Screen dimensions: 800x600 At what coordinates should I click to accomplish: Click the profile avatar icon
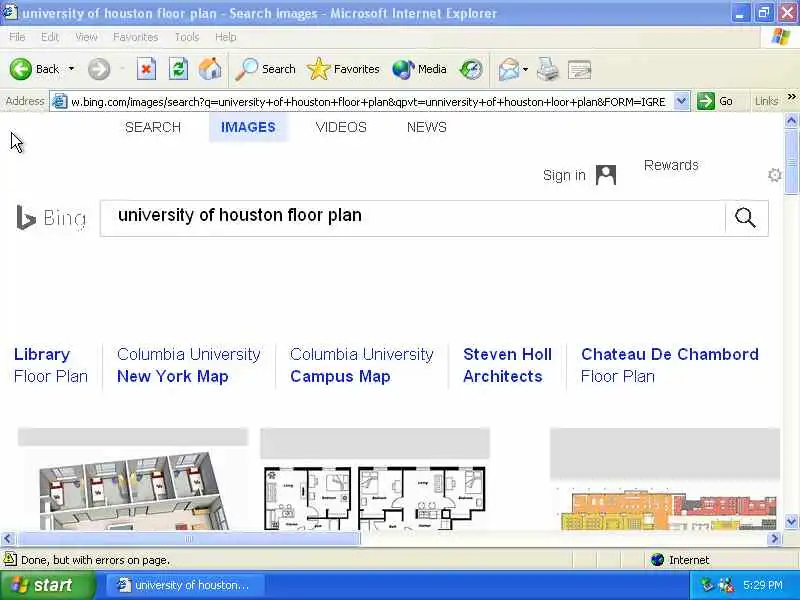(x=606, y=175)
